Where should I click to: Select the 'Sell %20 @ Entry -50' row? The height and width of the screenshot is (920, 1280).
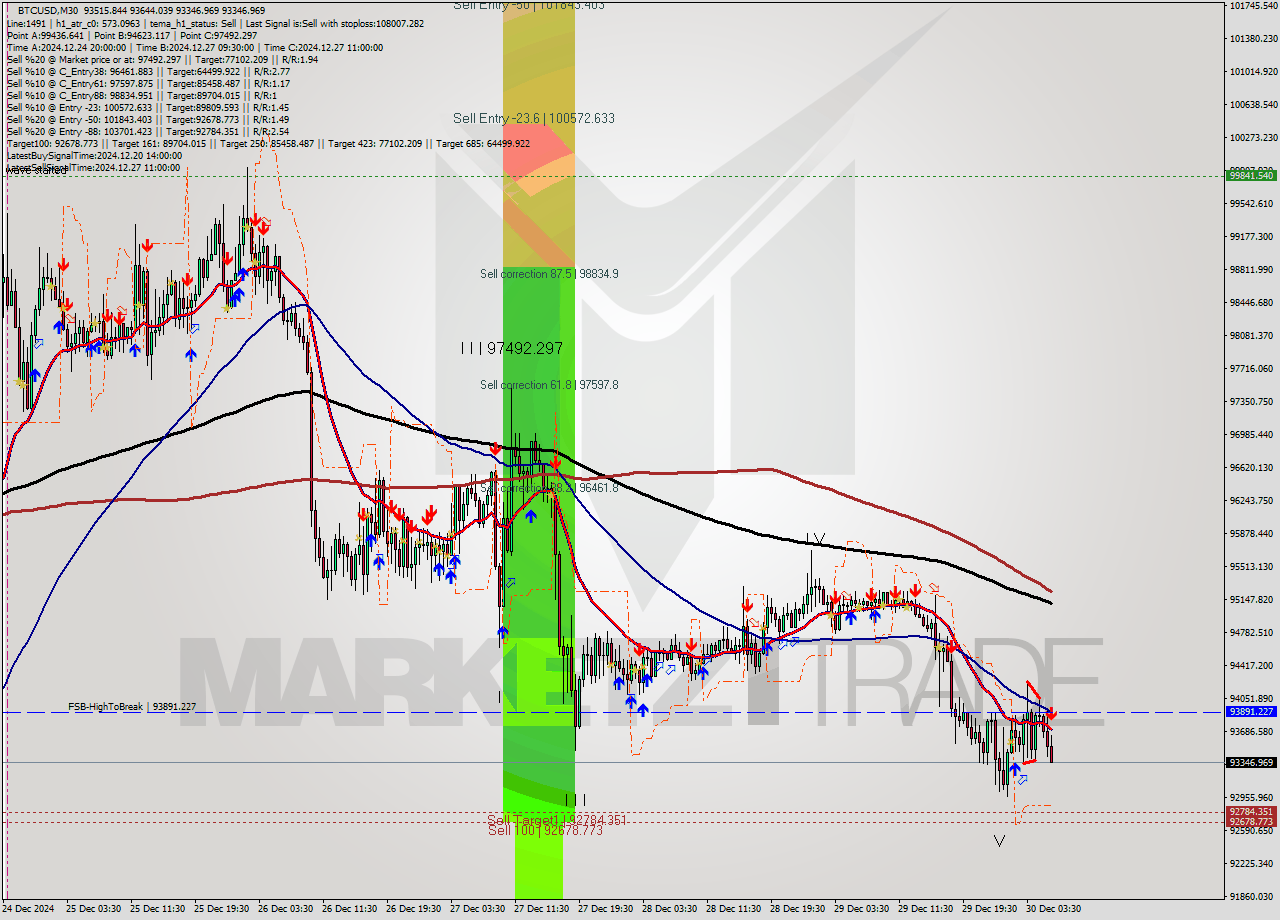coord(148,119)
